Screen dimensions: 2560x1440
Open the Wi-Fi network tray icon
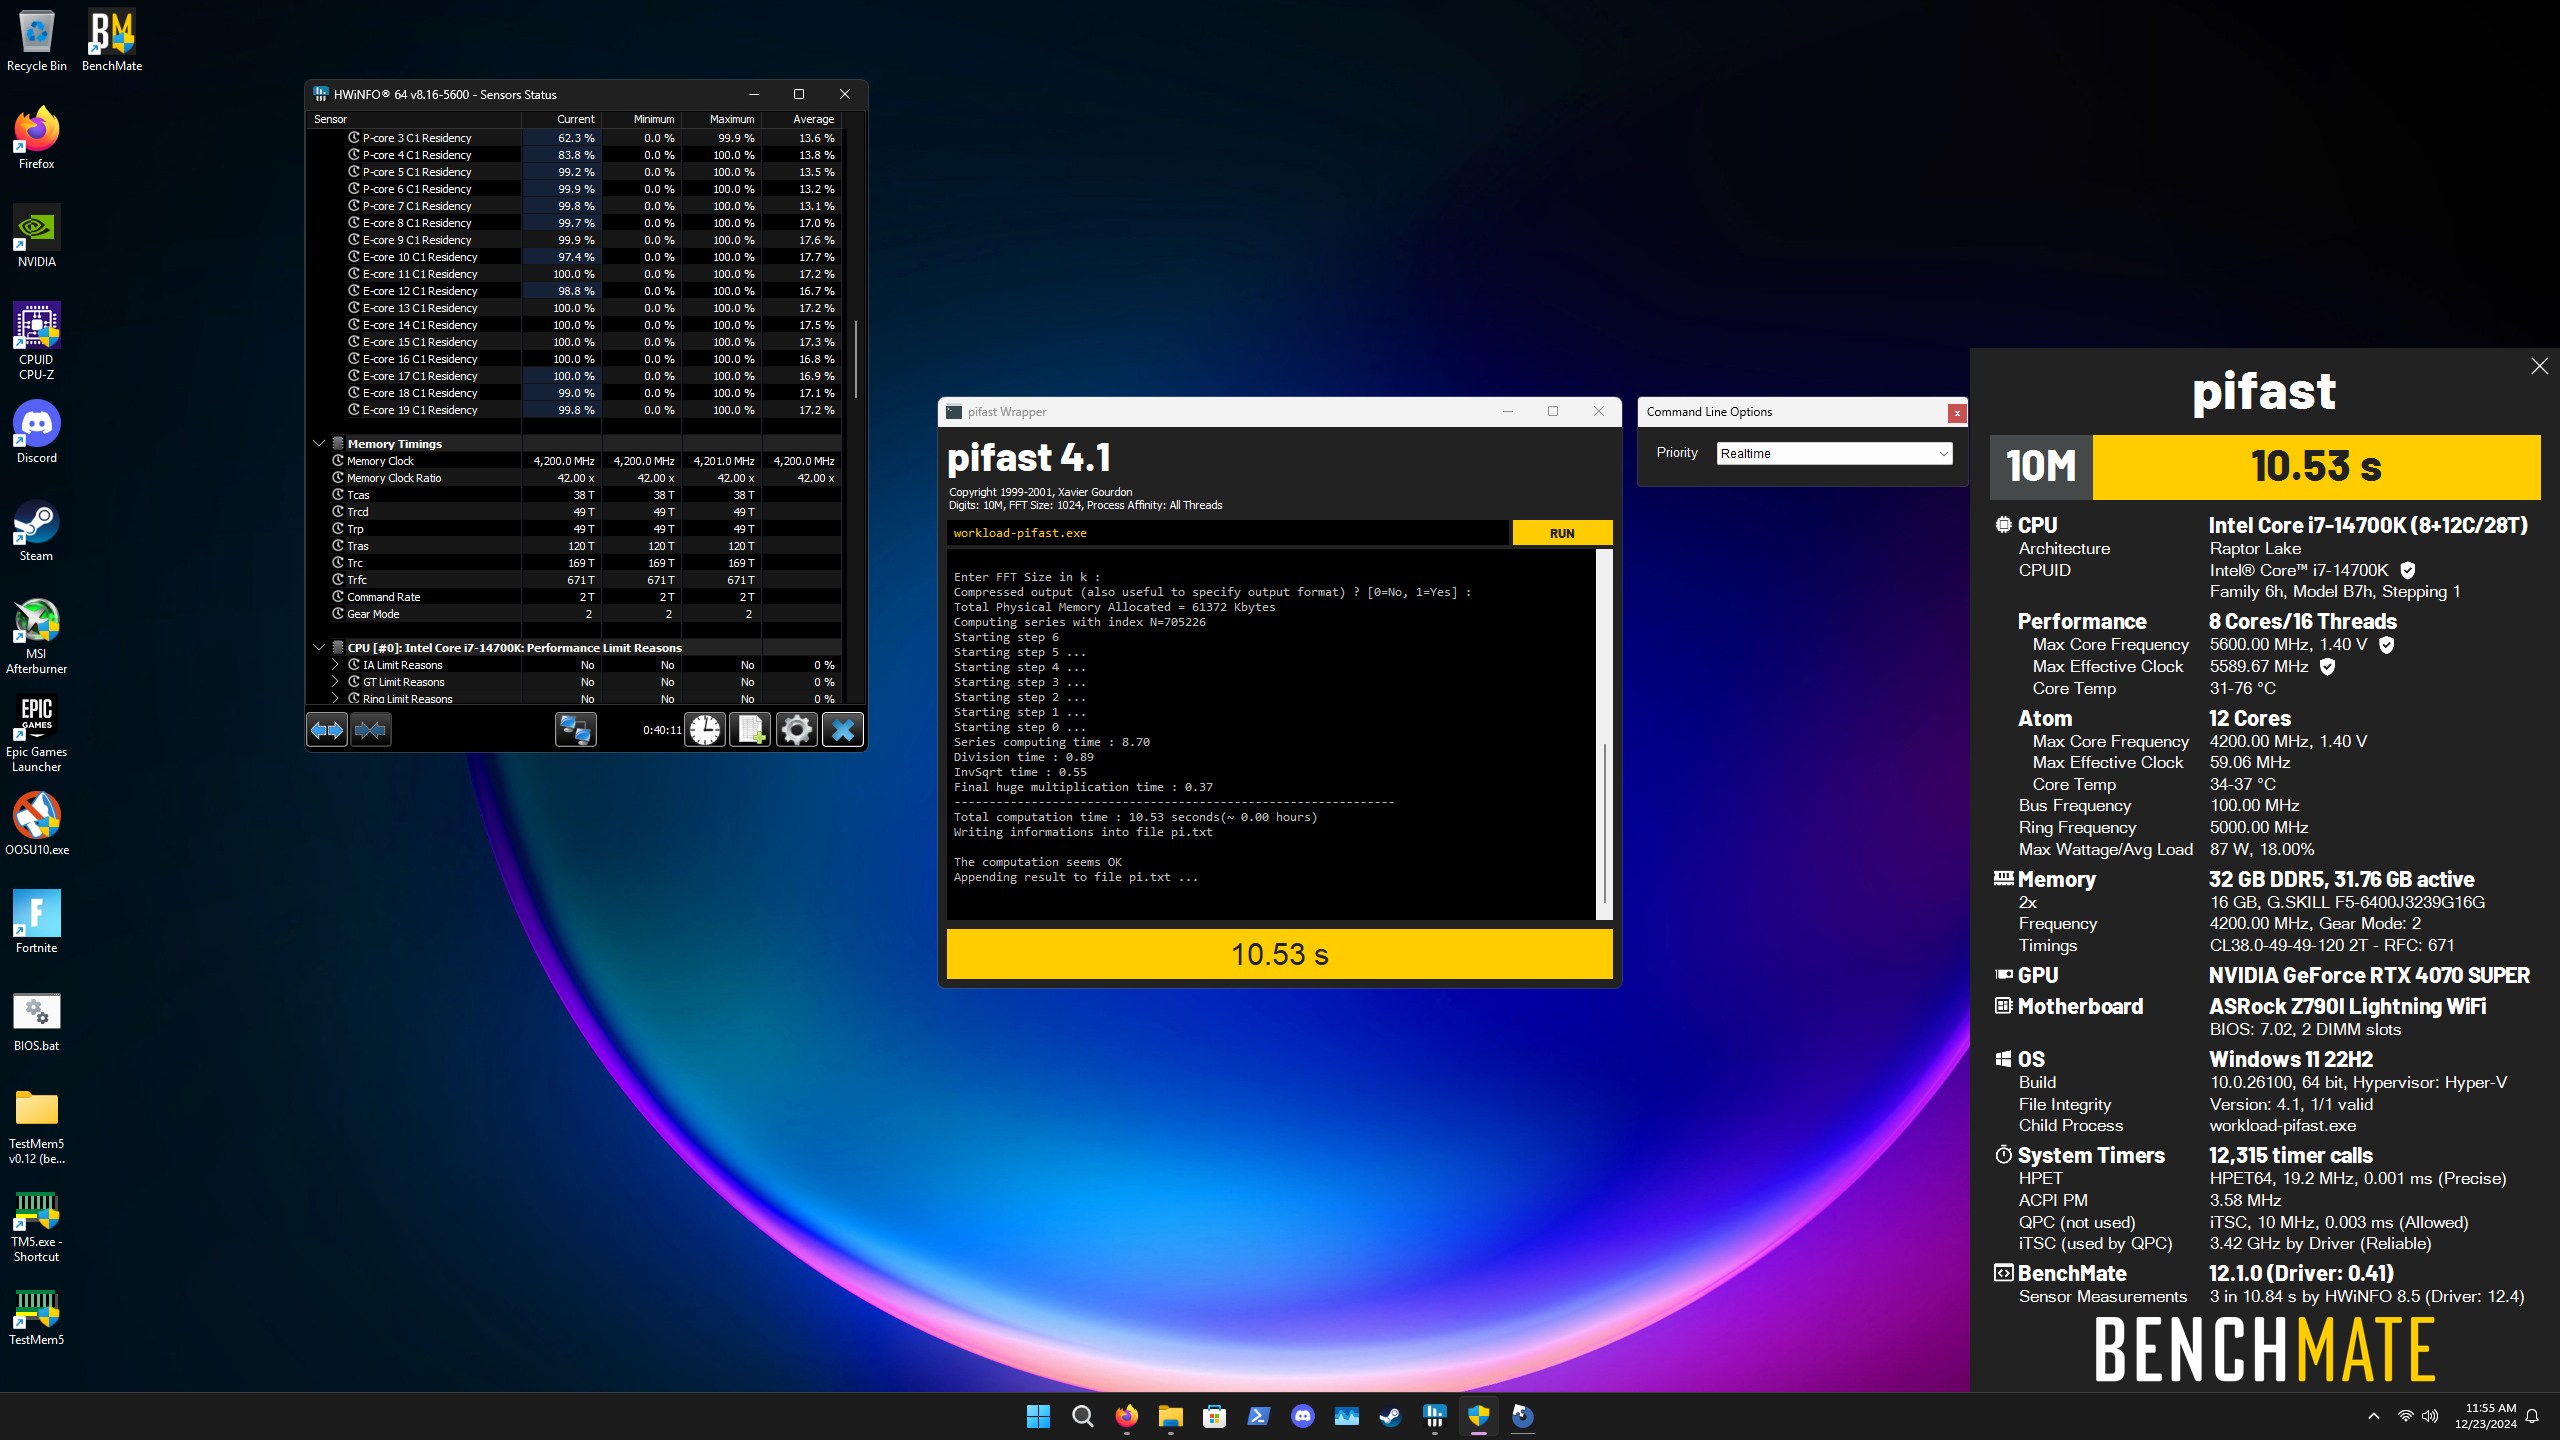click(2405, 1416)
